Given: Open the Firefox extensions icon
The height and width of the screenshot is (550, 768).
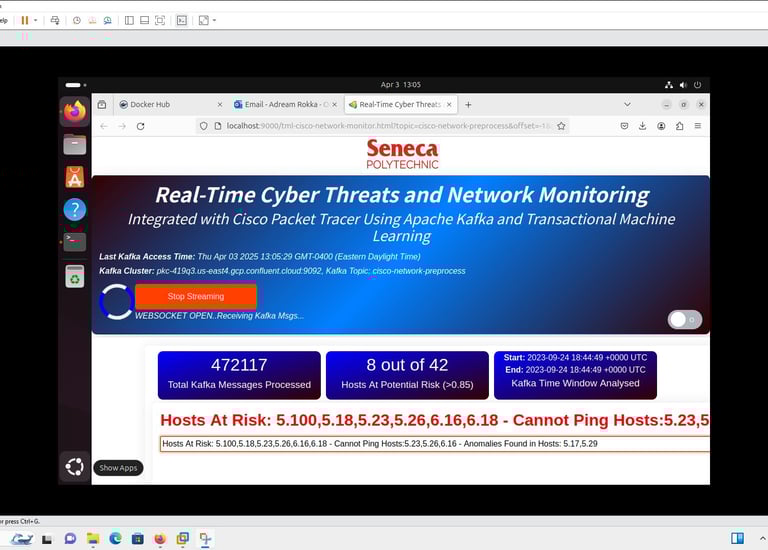Looking at the screenshot, I should tap(679, 126).
